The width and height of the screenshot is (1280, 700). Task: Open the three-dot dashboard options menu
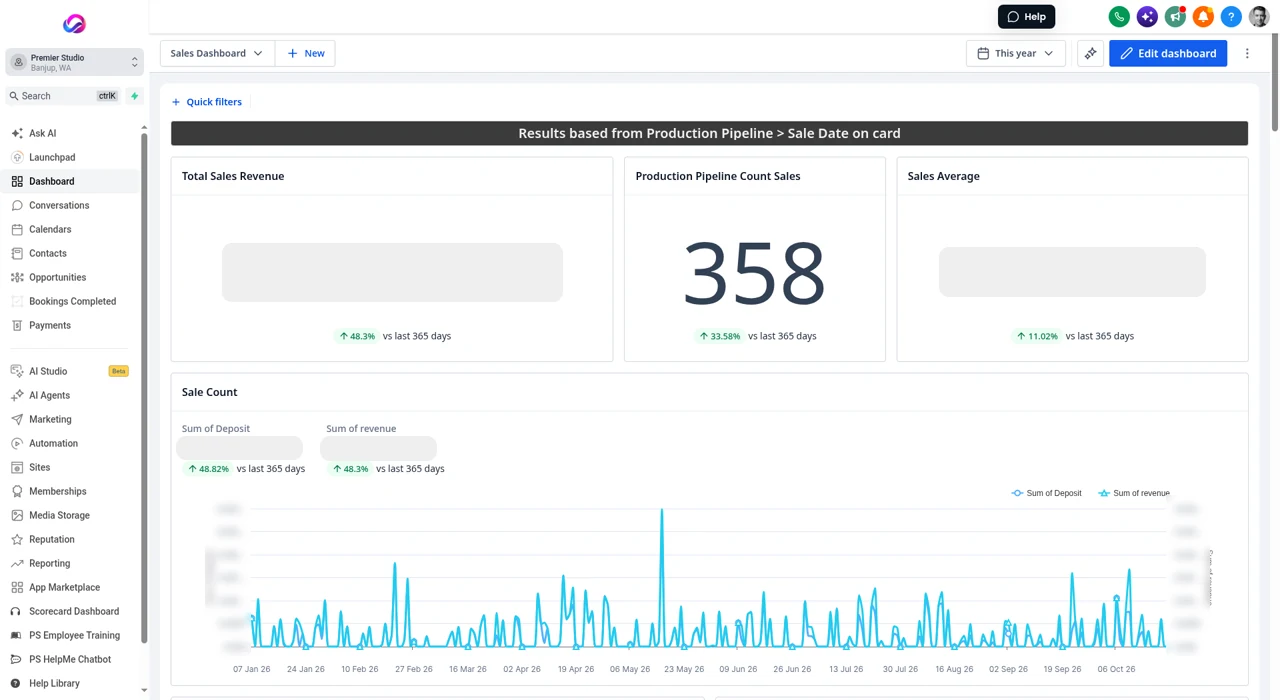point(1247,53)
